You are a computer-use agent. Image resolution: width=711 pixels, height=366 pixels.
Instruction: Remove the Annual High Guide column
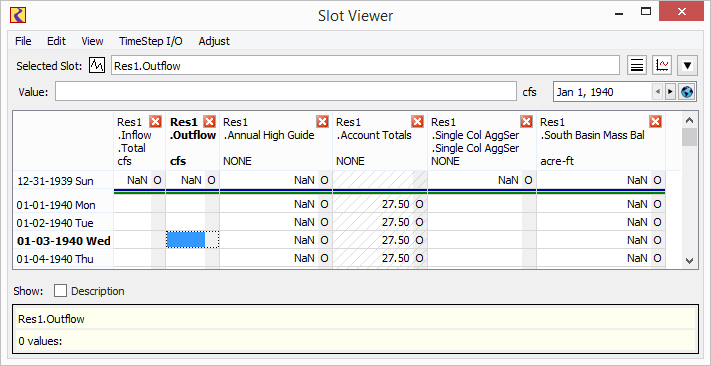click(322, 121)
